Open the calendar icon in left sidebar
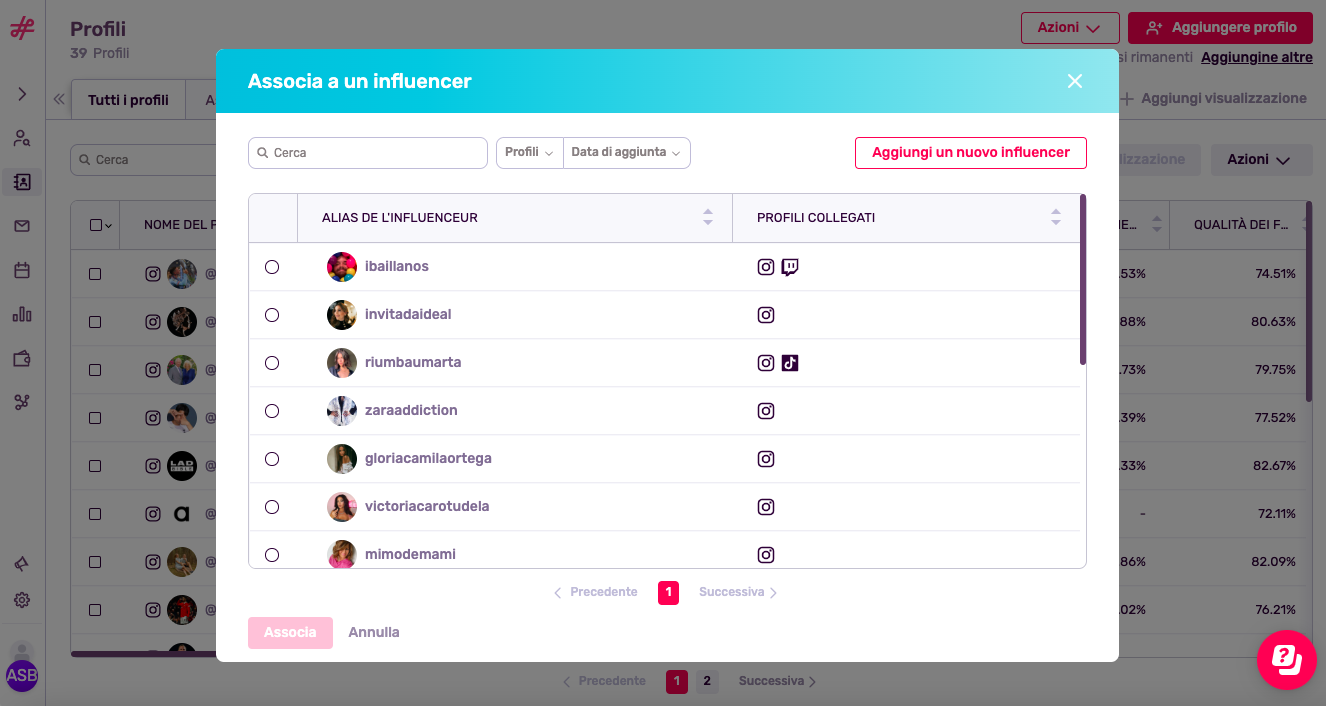Image resolution: width=1326 pixels, height=706 pixels. [22, 270]
